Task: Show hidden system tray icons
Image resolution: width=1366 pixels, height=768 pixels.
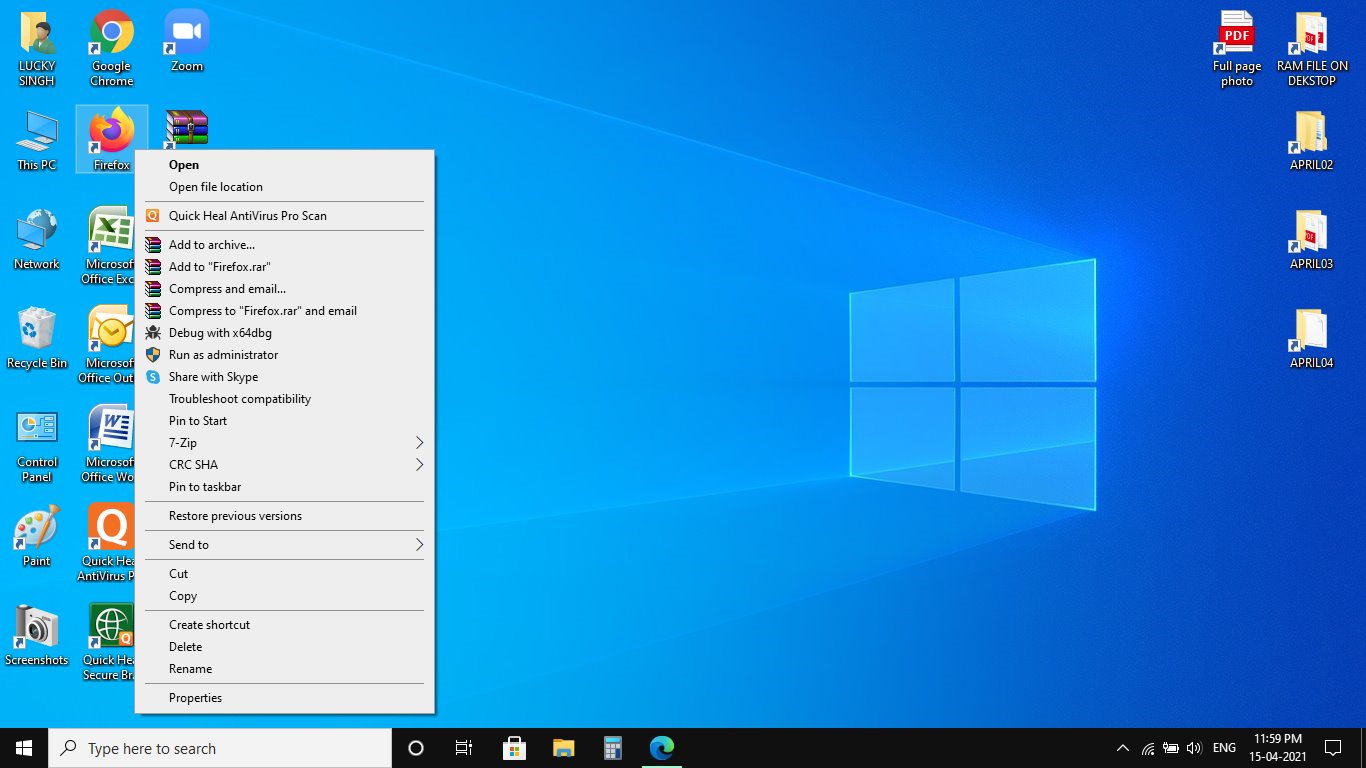Action: point(1123,748)
